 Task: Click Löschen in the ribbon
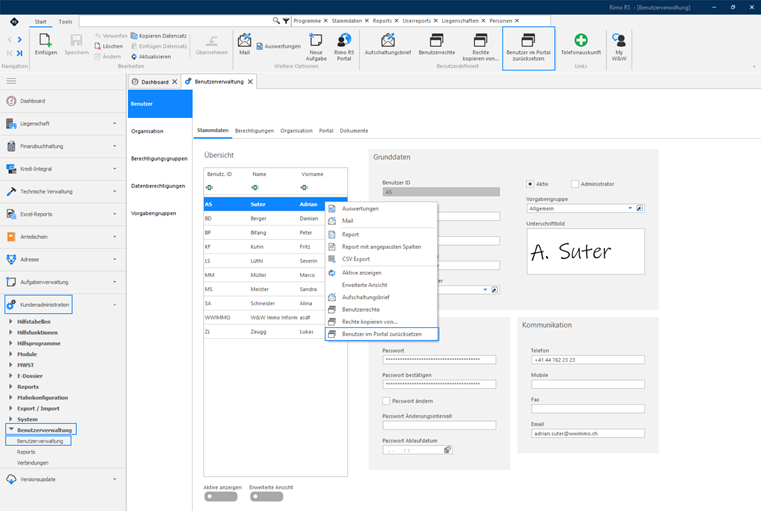click(109, 46)
